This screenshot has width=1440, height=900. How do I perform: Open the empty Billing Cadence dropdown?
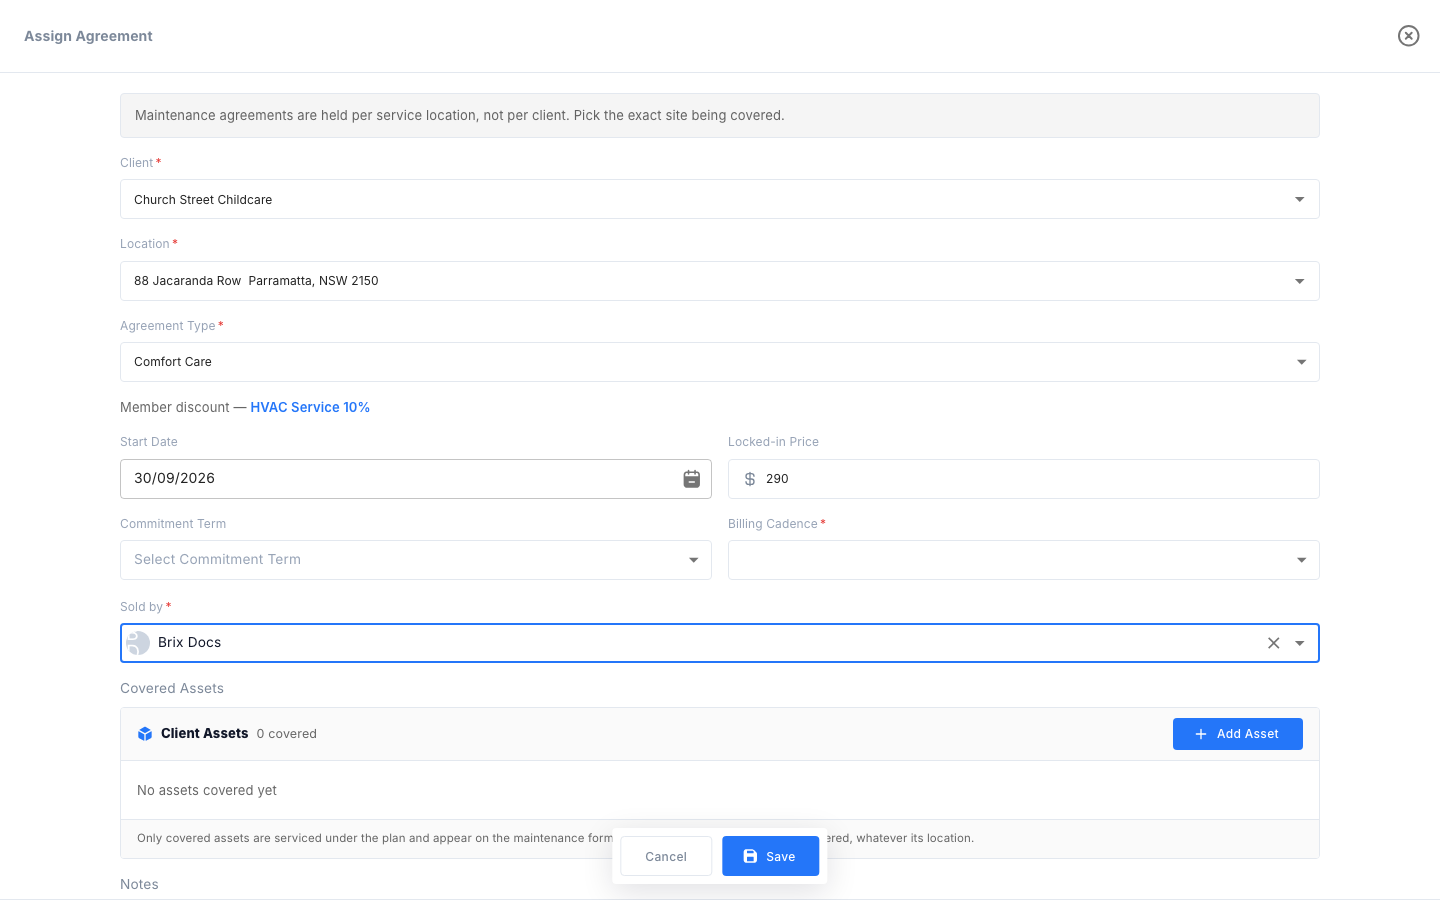pos(1024,560)
